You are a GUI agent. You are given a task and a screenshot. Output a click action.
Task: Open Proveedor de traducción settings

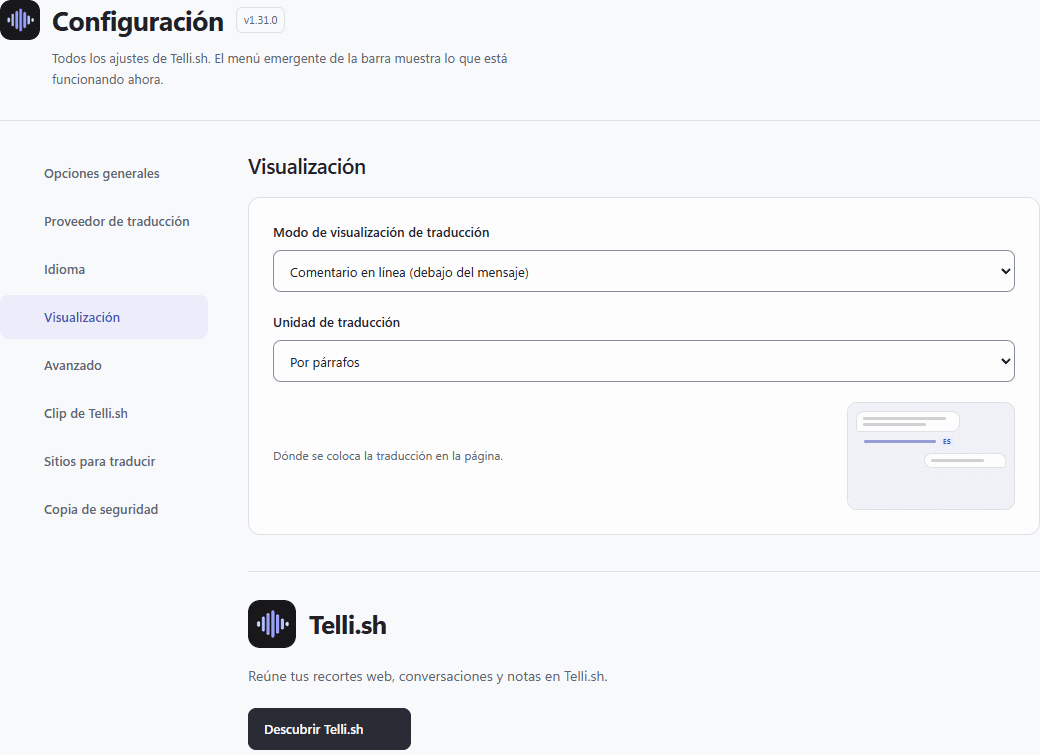[x=117, y=222]
